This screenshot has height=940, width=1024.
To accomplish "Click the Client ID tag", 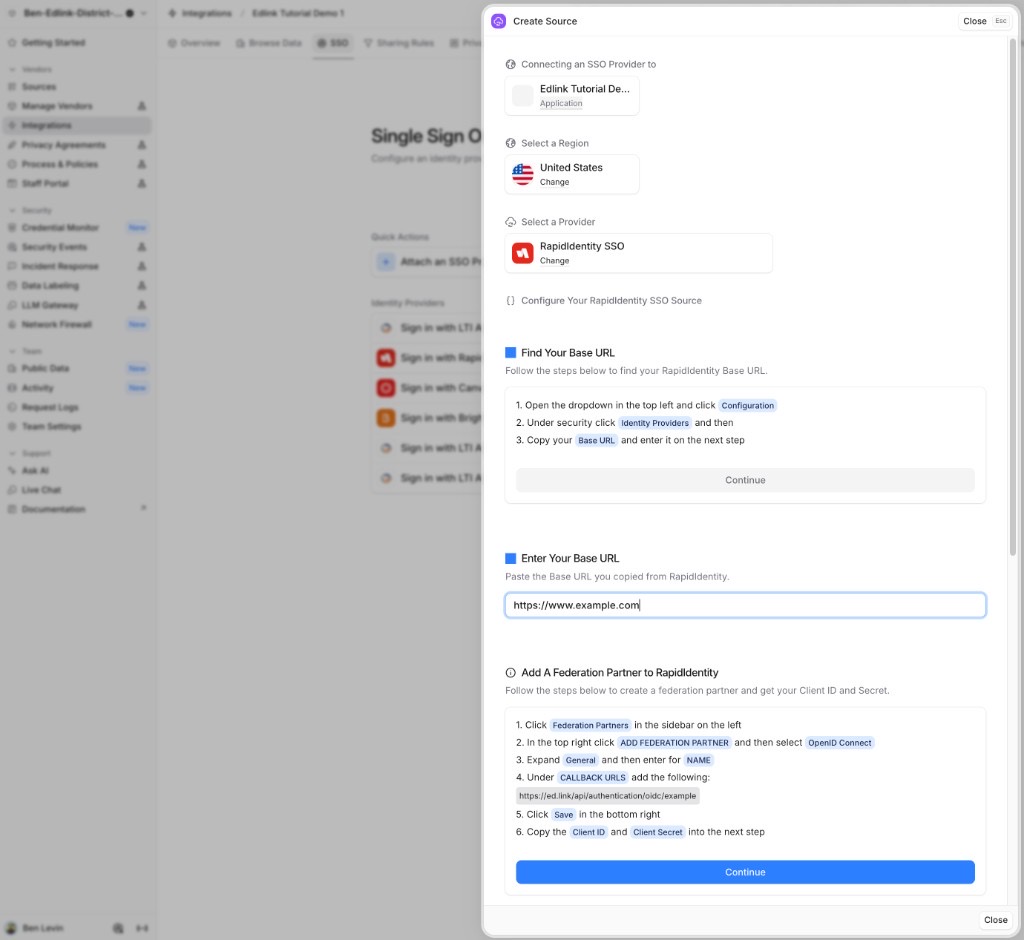I will pos(588,832).
